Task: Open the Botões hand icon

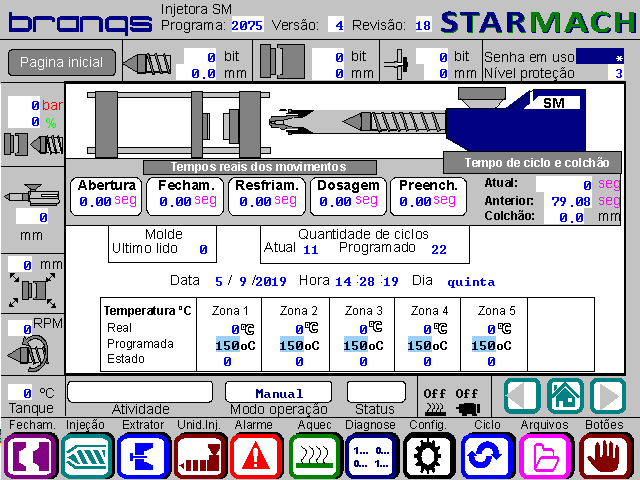Action: (x=606, y=456)
